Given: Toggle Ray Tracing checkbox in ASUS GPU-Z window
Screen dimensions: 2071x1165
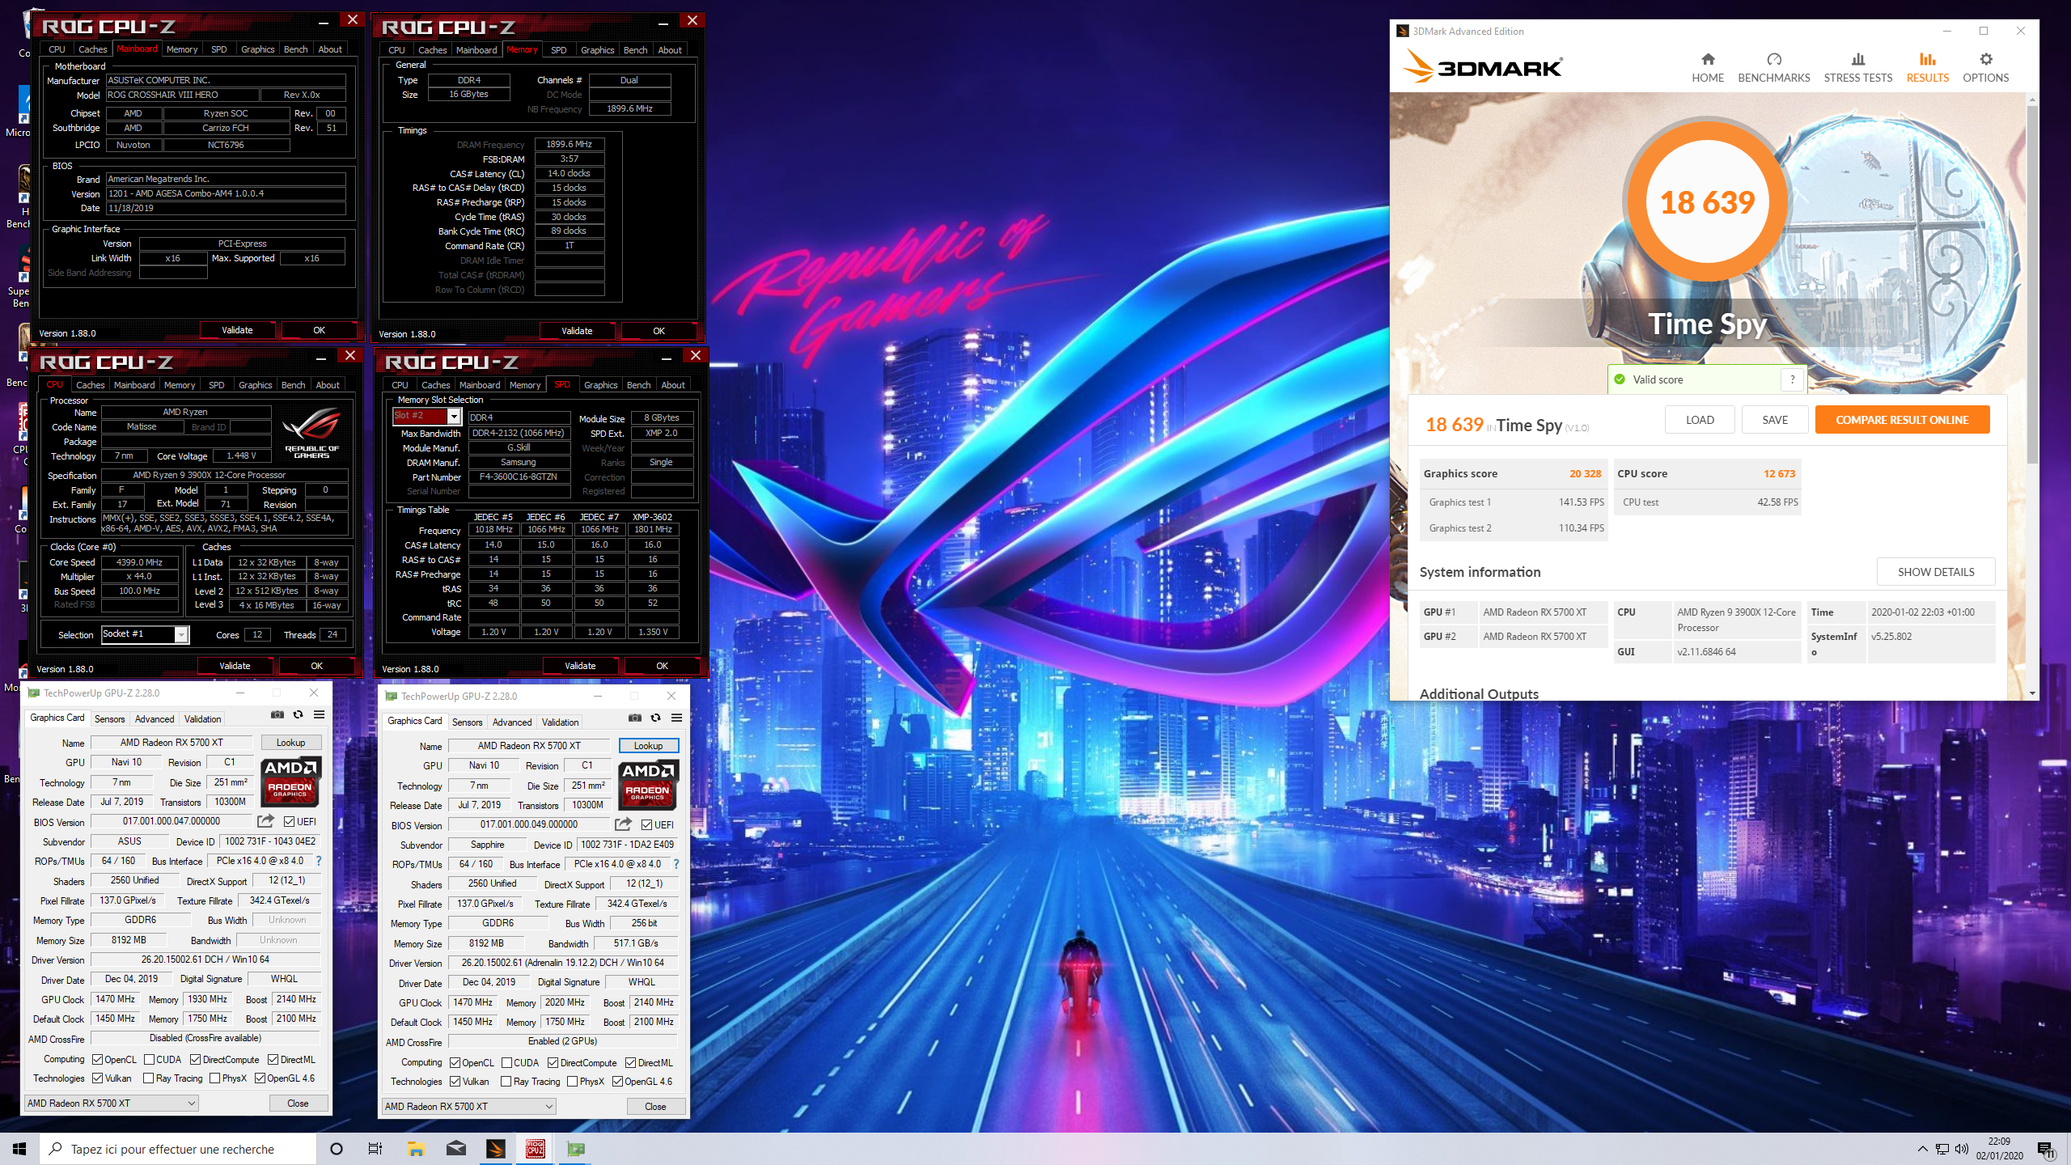Looking at the screenshot, I should point(149,1079).
